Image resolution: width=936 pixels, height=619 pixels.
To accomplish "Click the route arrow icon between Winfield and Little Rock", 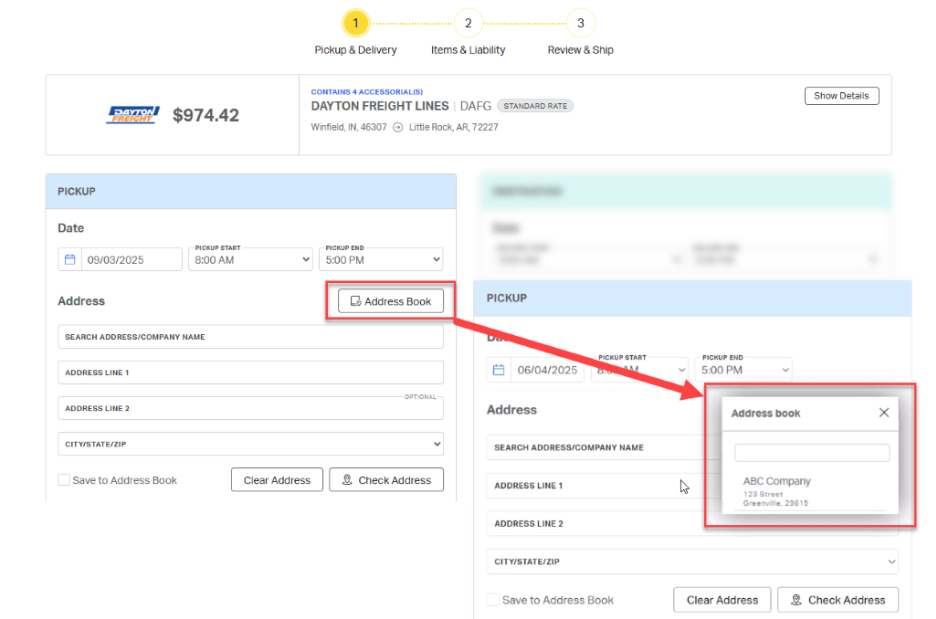I will point(398,127).
